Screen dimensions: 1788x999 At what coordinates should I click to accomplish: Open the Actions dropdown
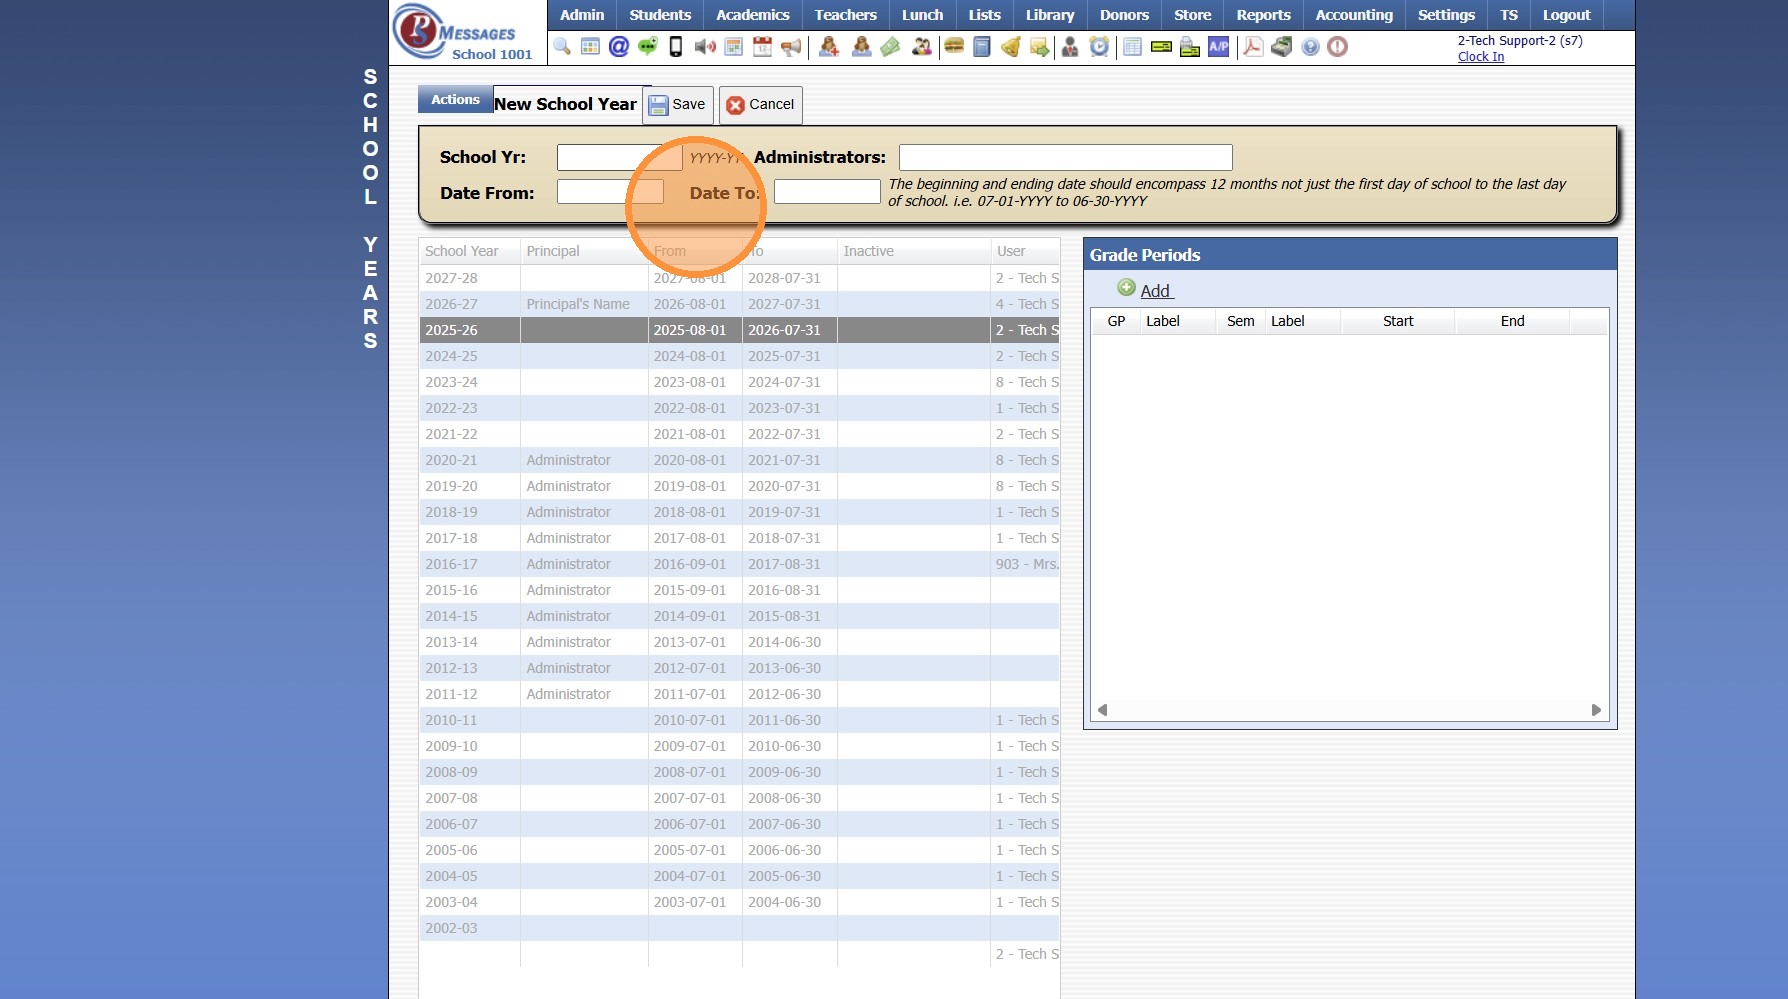pos(455,100)
